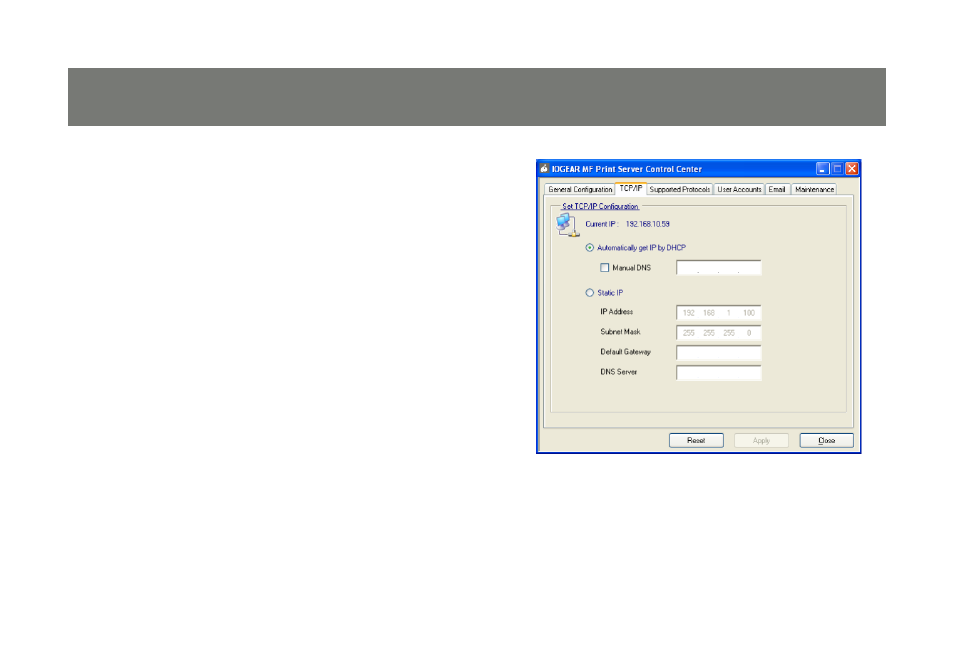Click the Current IP value 192.168.10.59
Viewport: 954px width, 664px height.
point(647,224)
